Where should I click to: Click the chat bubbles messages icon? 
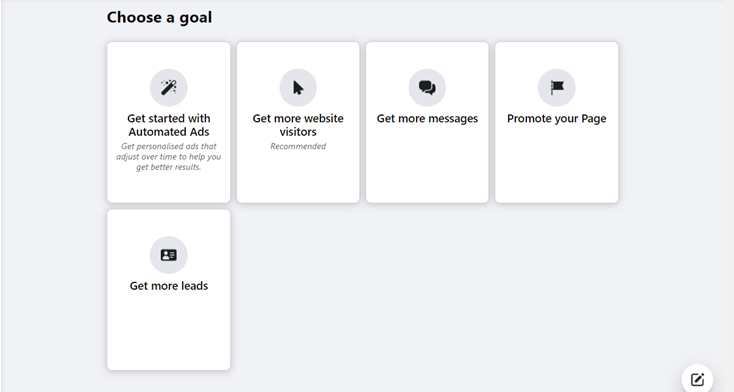tap(427, 88)
